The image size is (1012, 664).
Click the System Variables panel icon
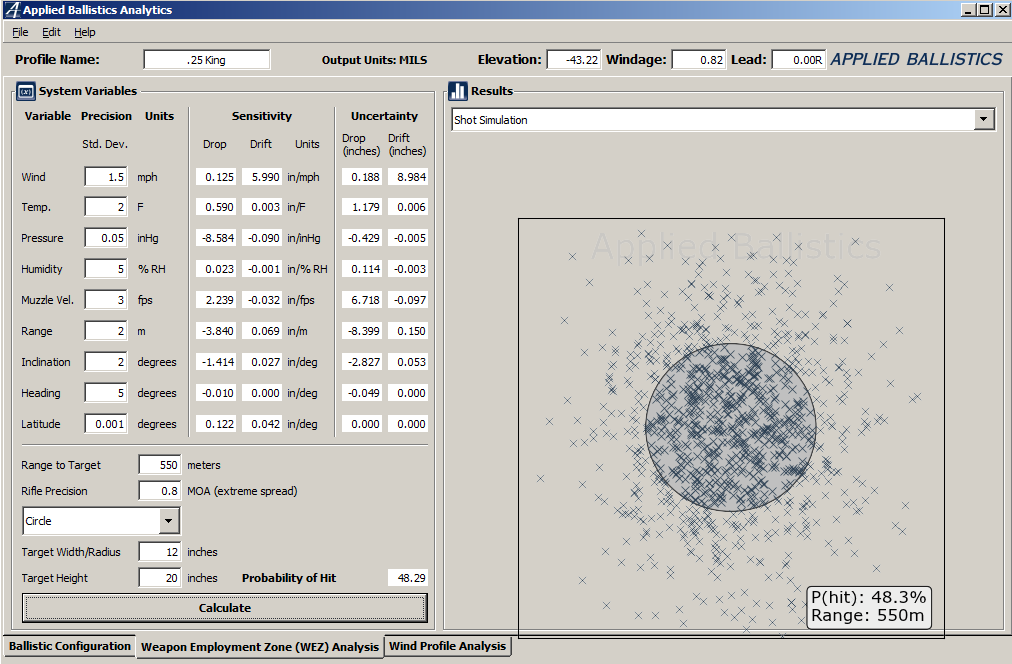(26, 92)
